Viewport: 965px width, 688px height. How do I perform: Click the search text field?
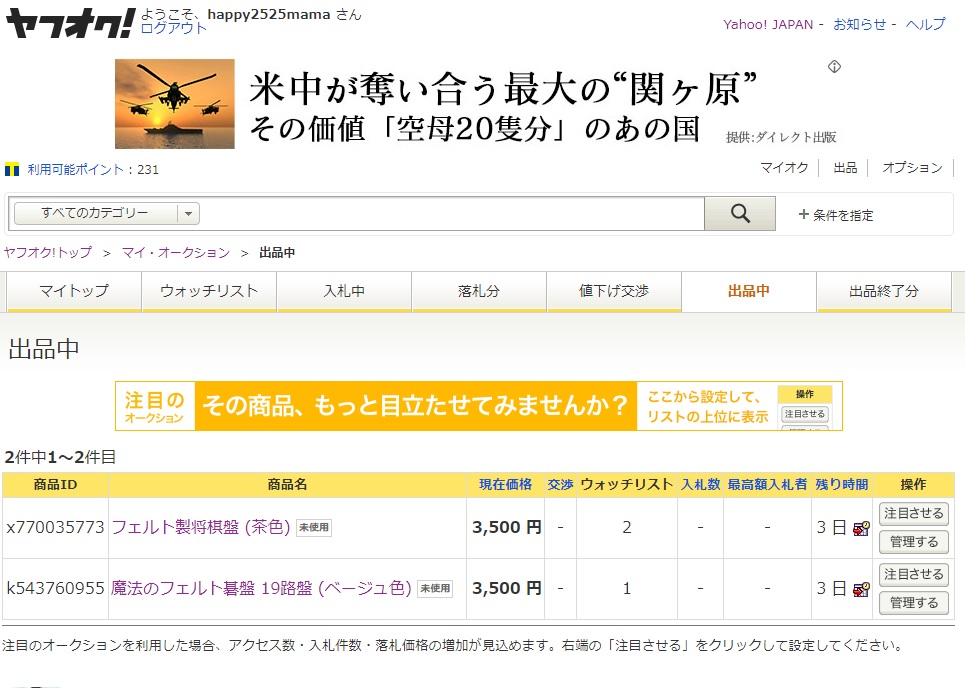(452, 214)
